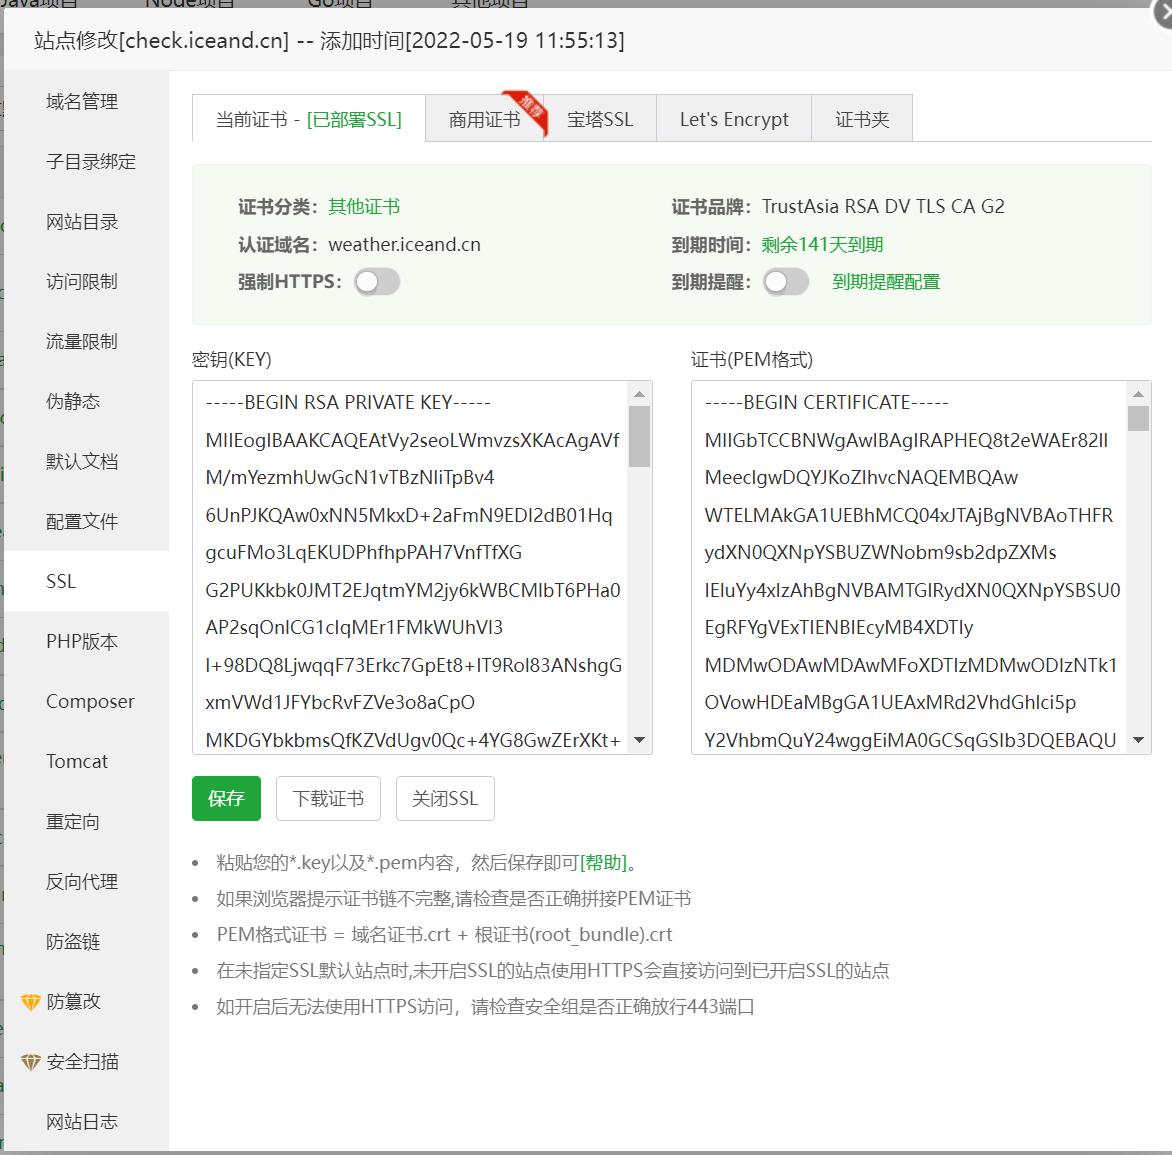Click the diamond icon beside 防篡改
The image size is (1172, 1155).
(31, 1002)
